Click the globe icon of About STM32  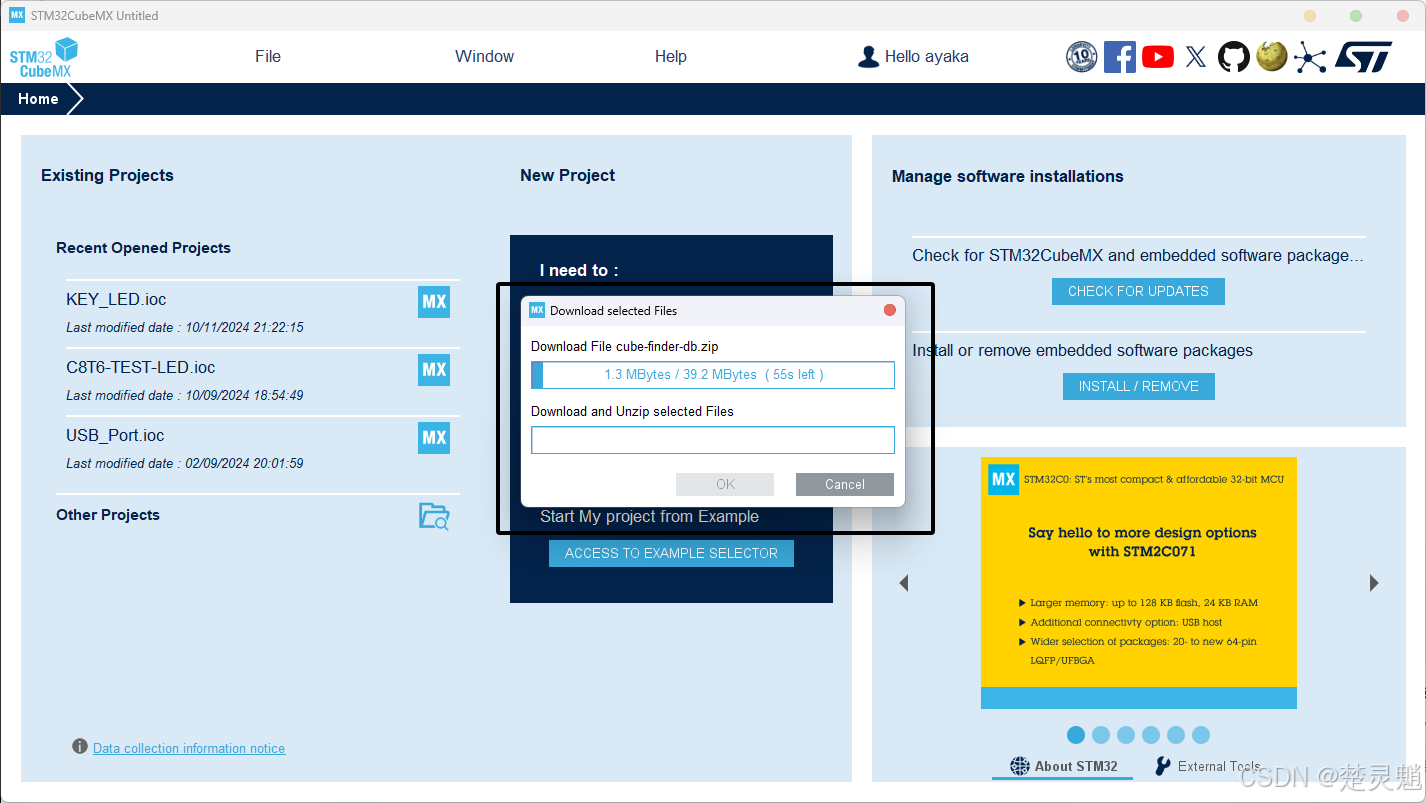(1019, 766)
